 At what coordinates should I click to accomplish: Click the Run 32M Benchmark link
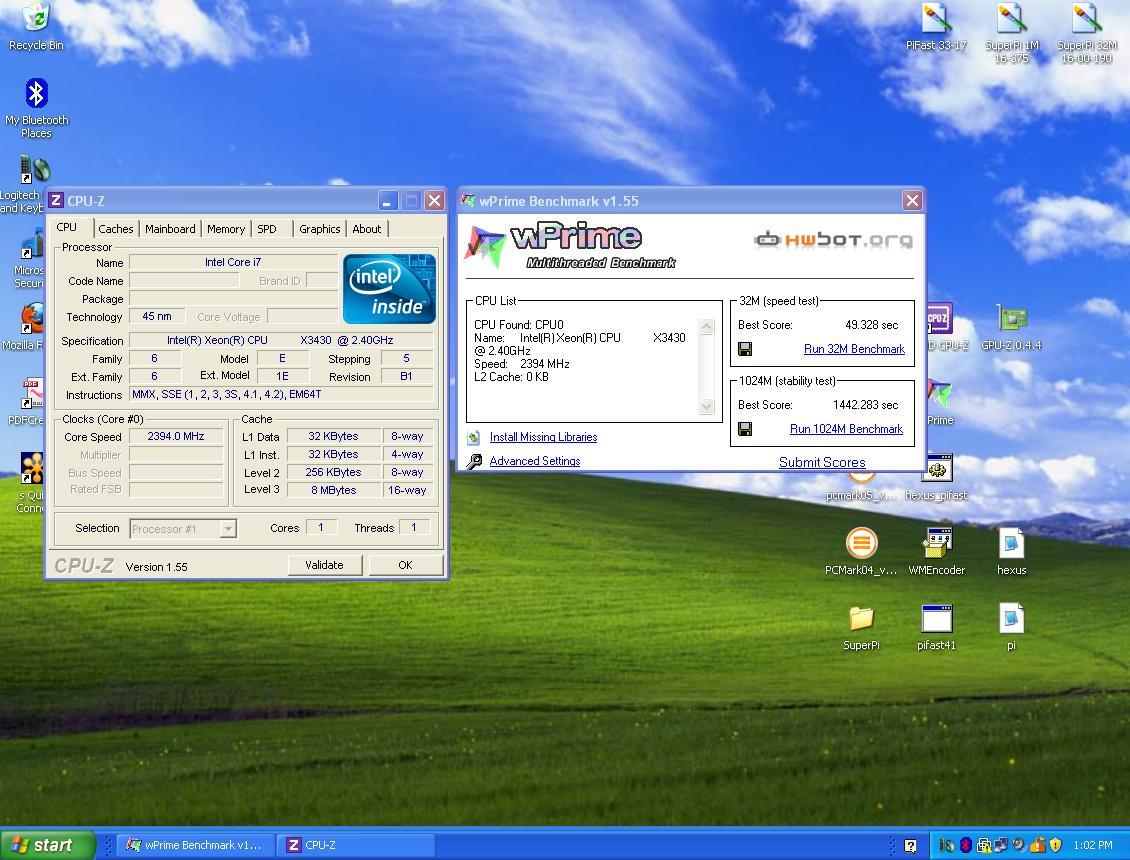pos(854,349)
